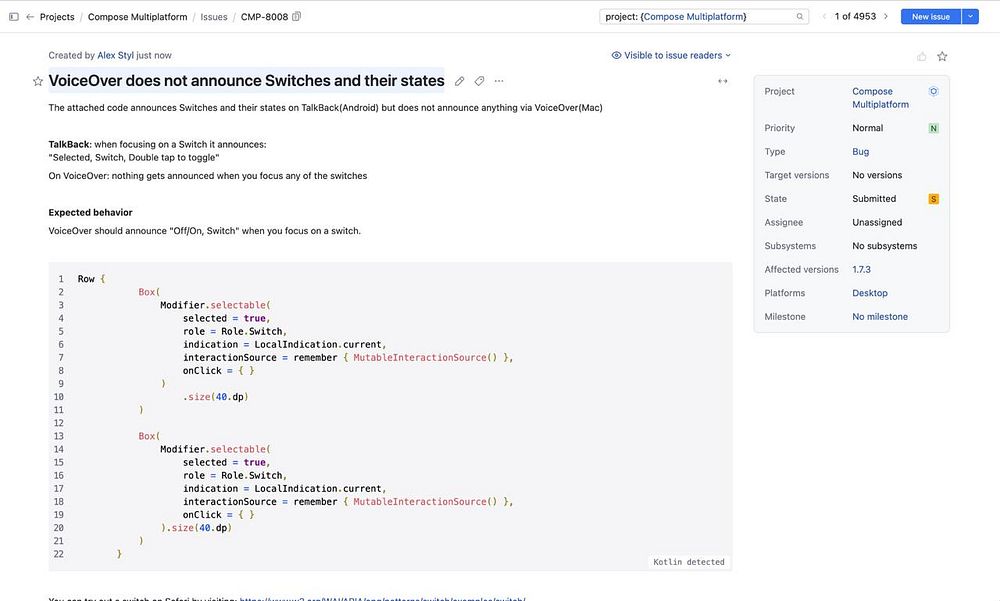
Task: Edit the issue title with pencil icon
Action: coord(460,81)
